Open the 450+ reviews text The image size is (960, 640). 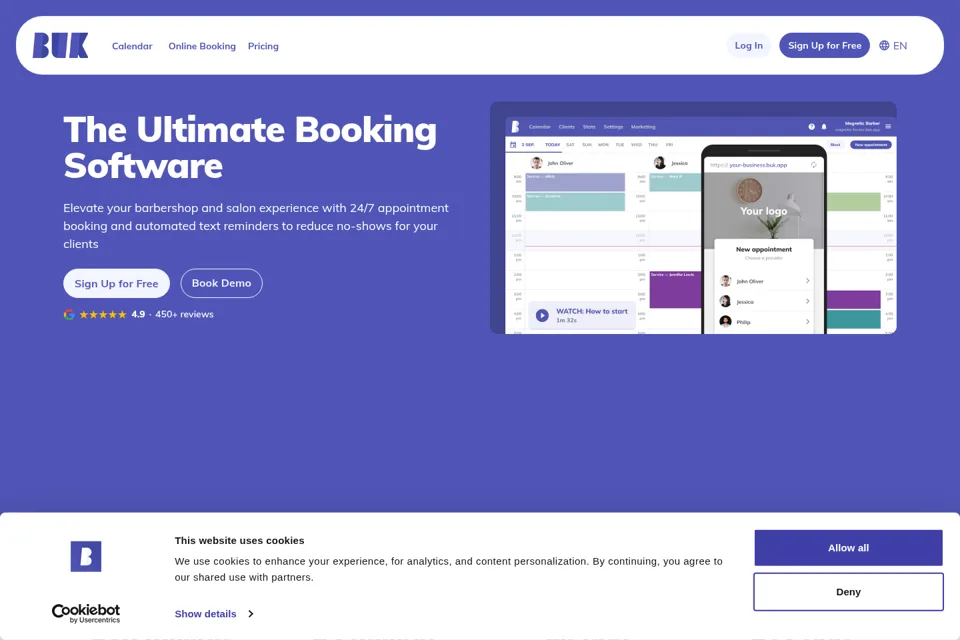click(184, 314)
